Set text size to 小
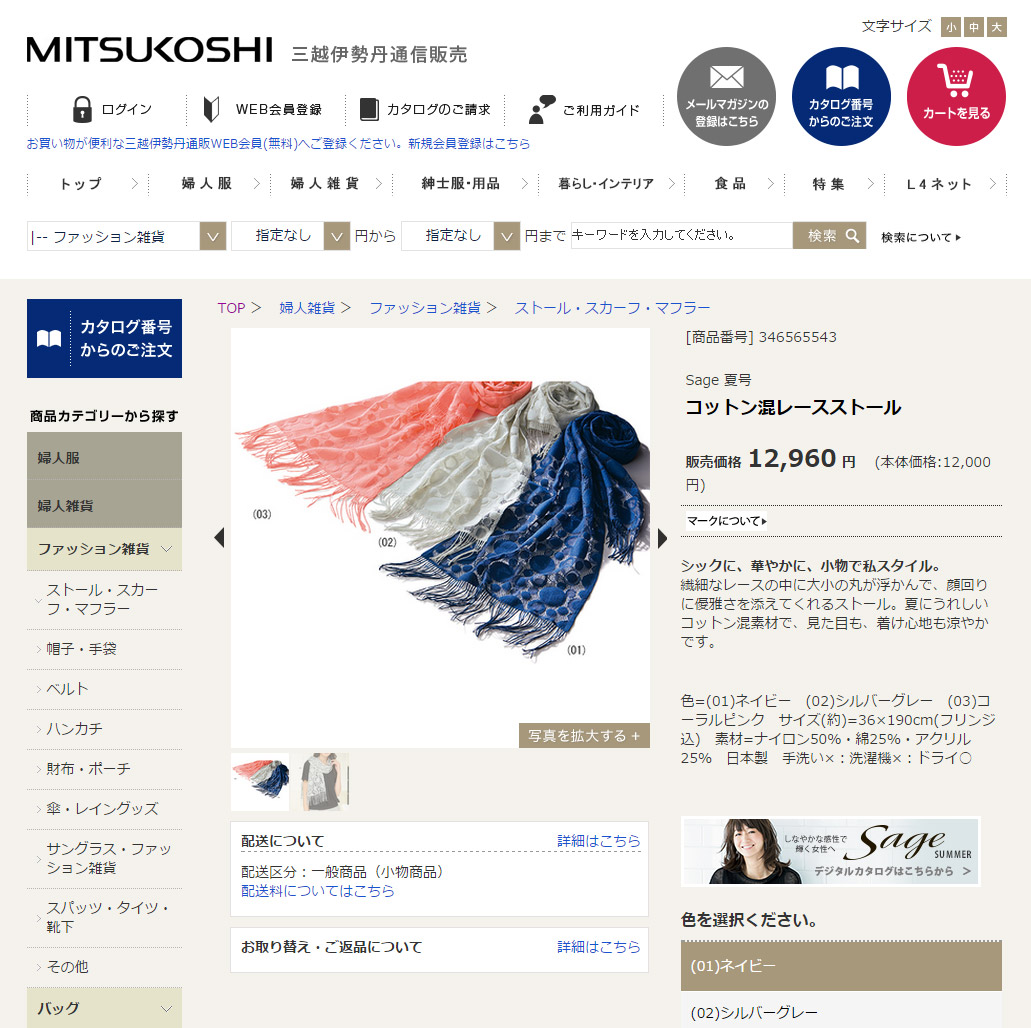This screenshot has height=1028, width=1031. pos(951,27)
